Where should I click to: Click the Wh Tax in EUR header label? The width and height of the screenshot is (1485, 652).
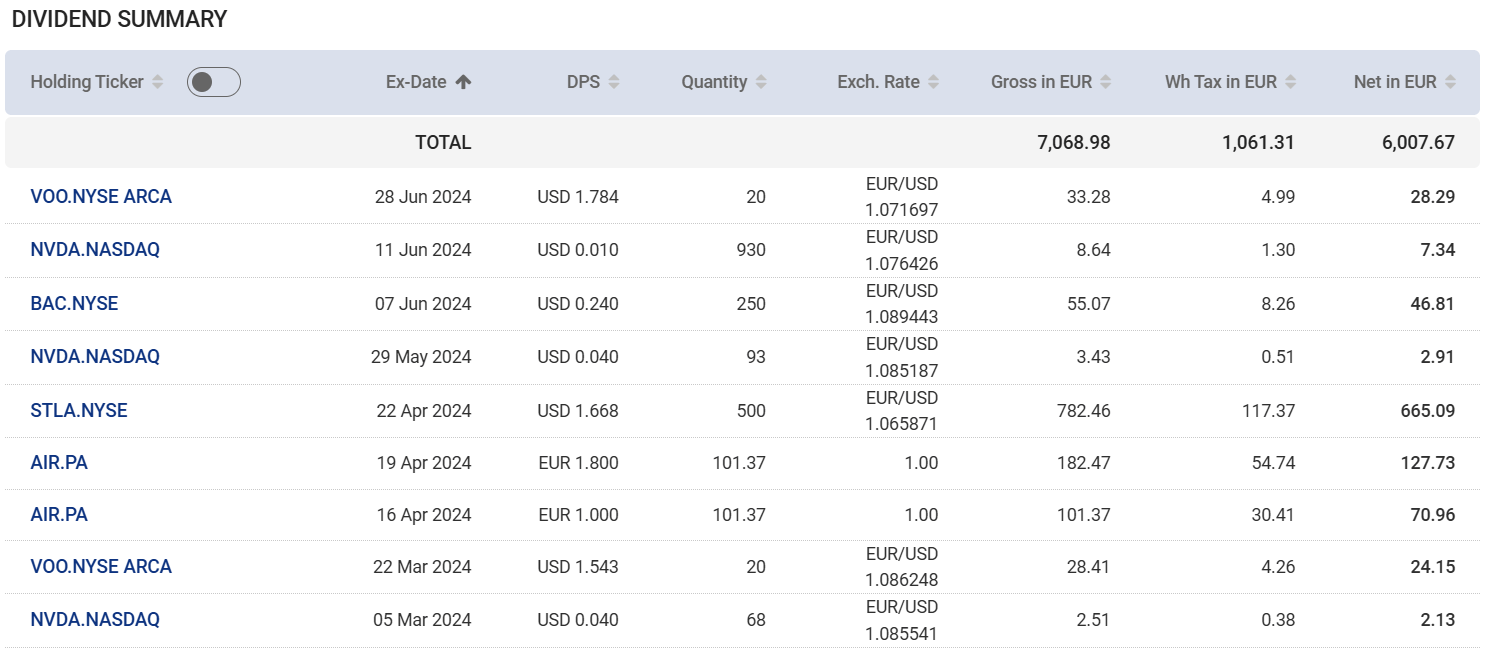[1221, 82]
